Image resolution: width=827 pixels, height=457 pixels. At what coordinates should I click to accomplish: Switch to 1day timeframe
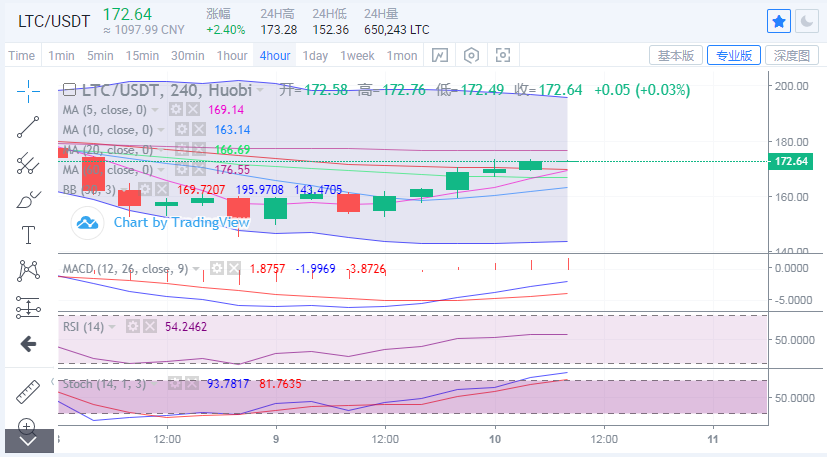pos(315,55)
